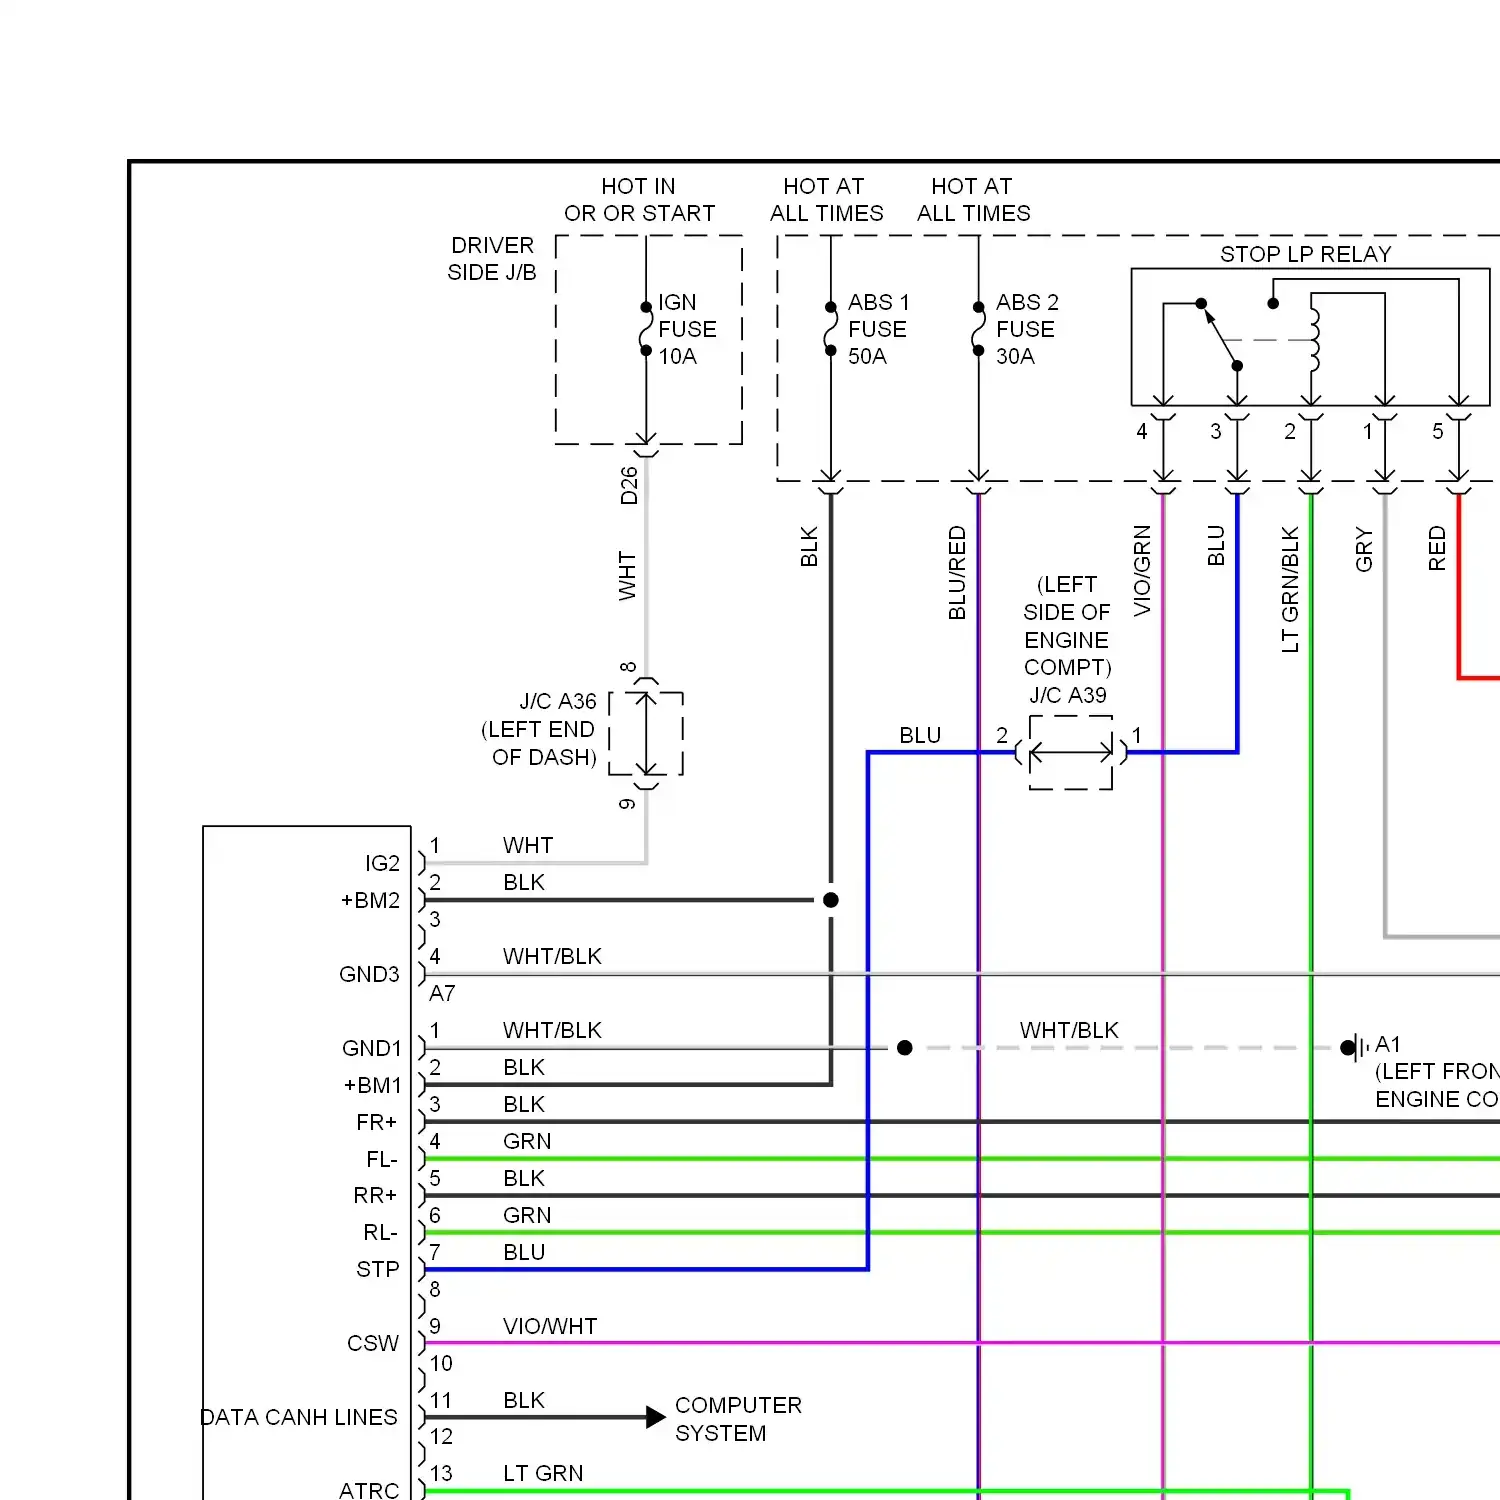Screen dimensions: 1500x1500
Task: Click the ABS 2 FUSE 30A label
Action: [1027, 329]
